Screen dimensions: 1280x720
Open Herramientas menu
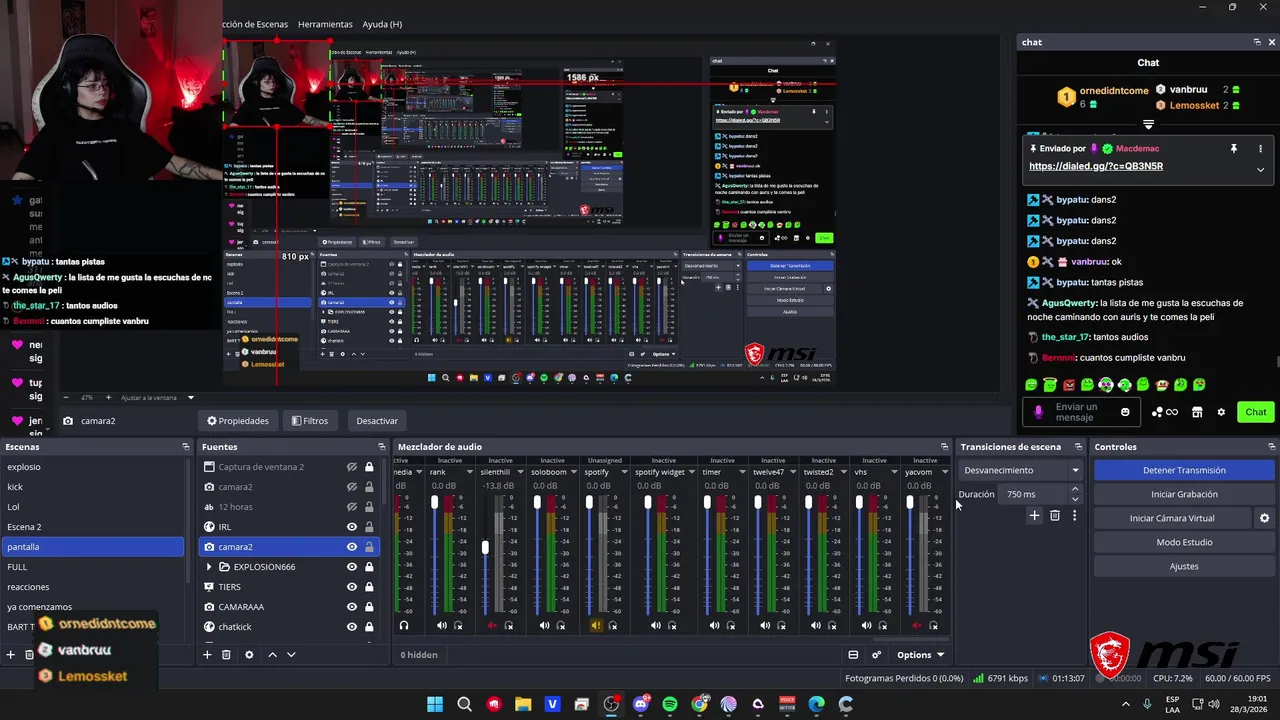(325, 24)
